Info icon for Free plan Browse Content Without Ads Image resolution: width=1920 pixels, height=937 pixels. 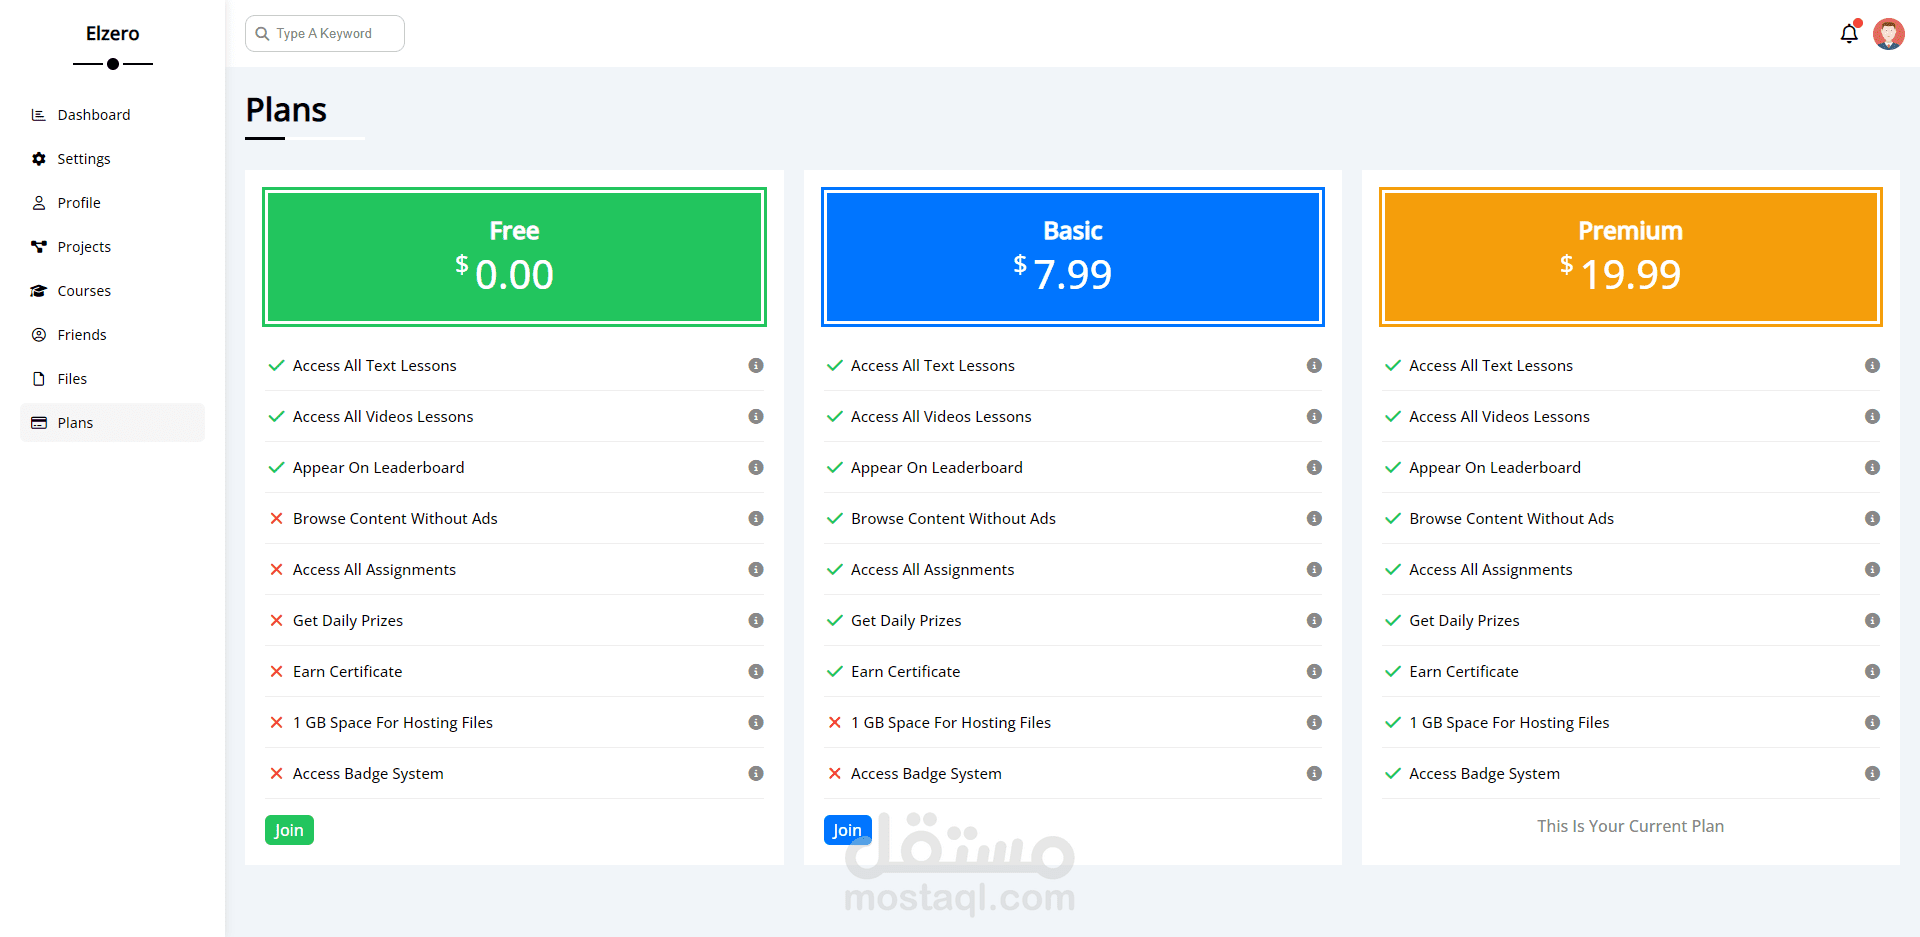coord(756,519)
